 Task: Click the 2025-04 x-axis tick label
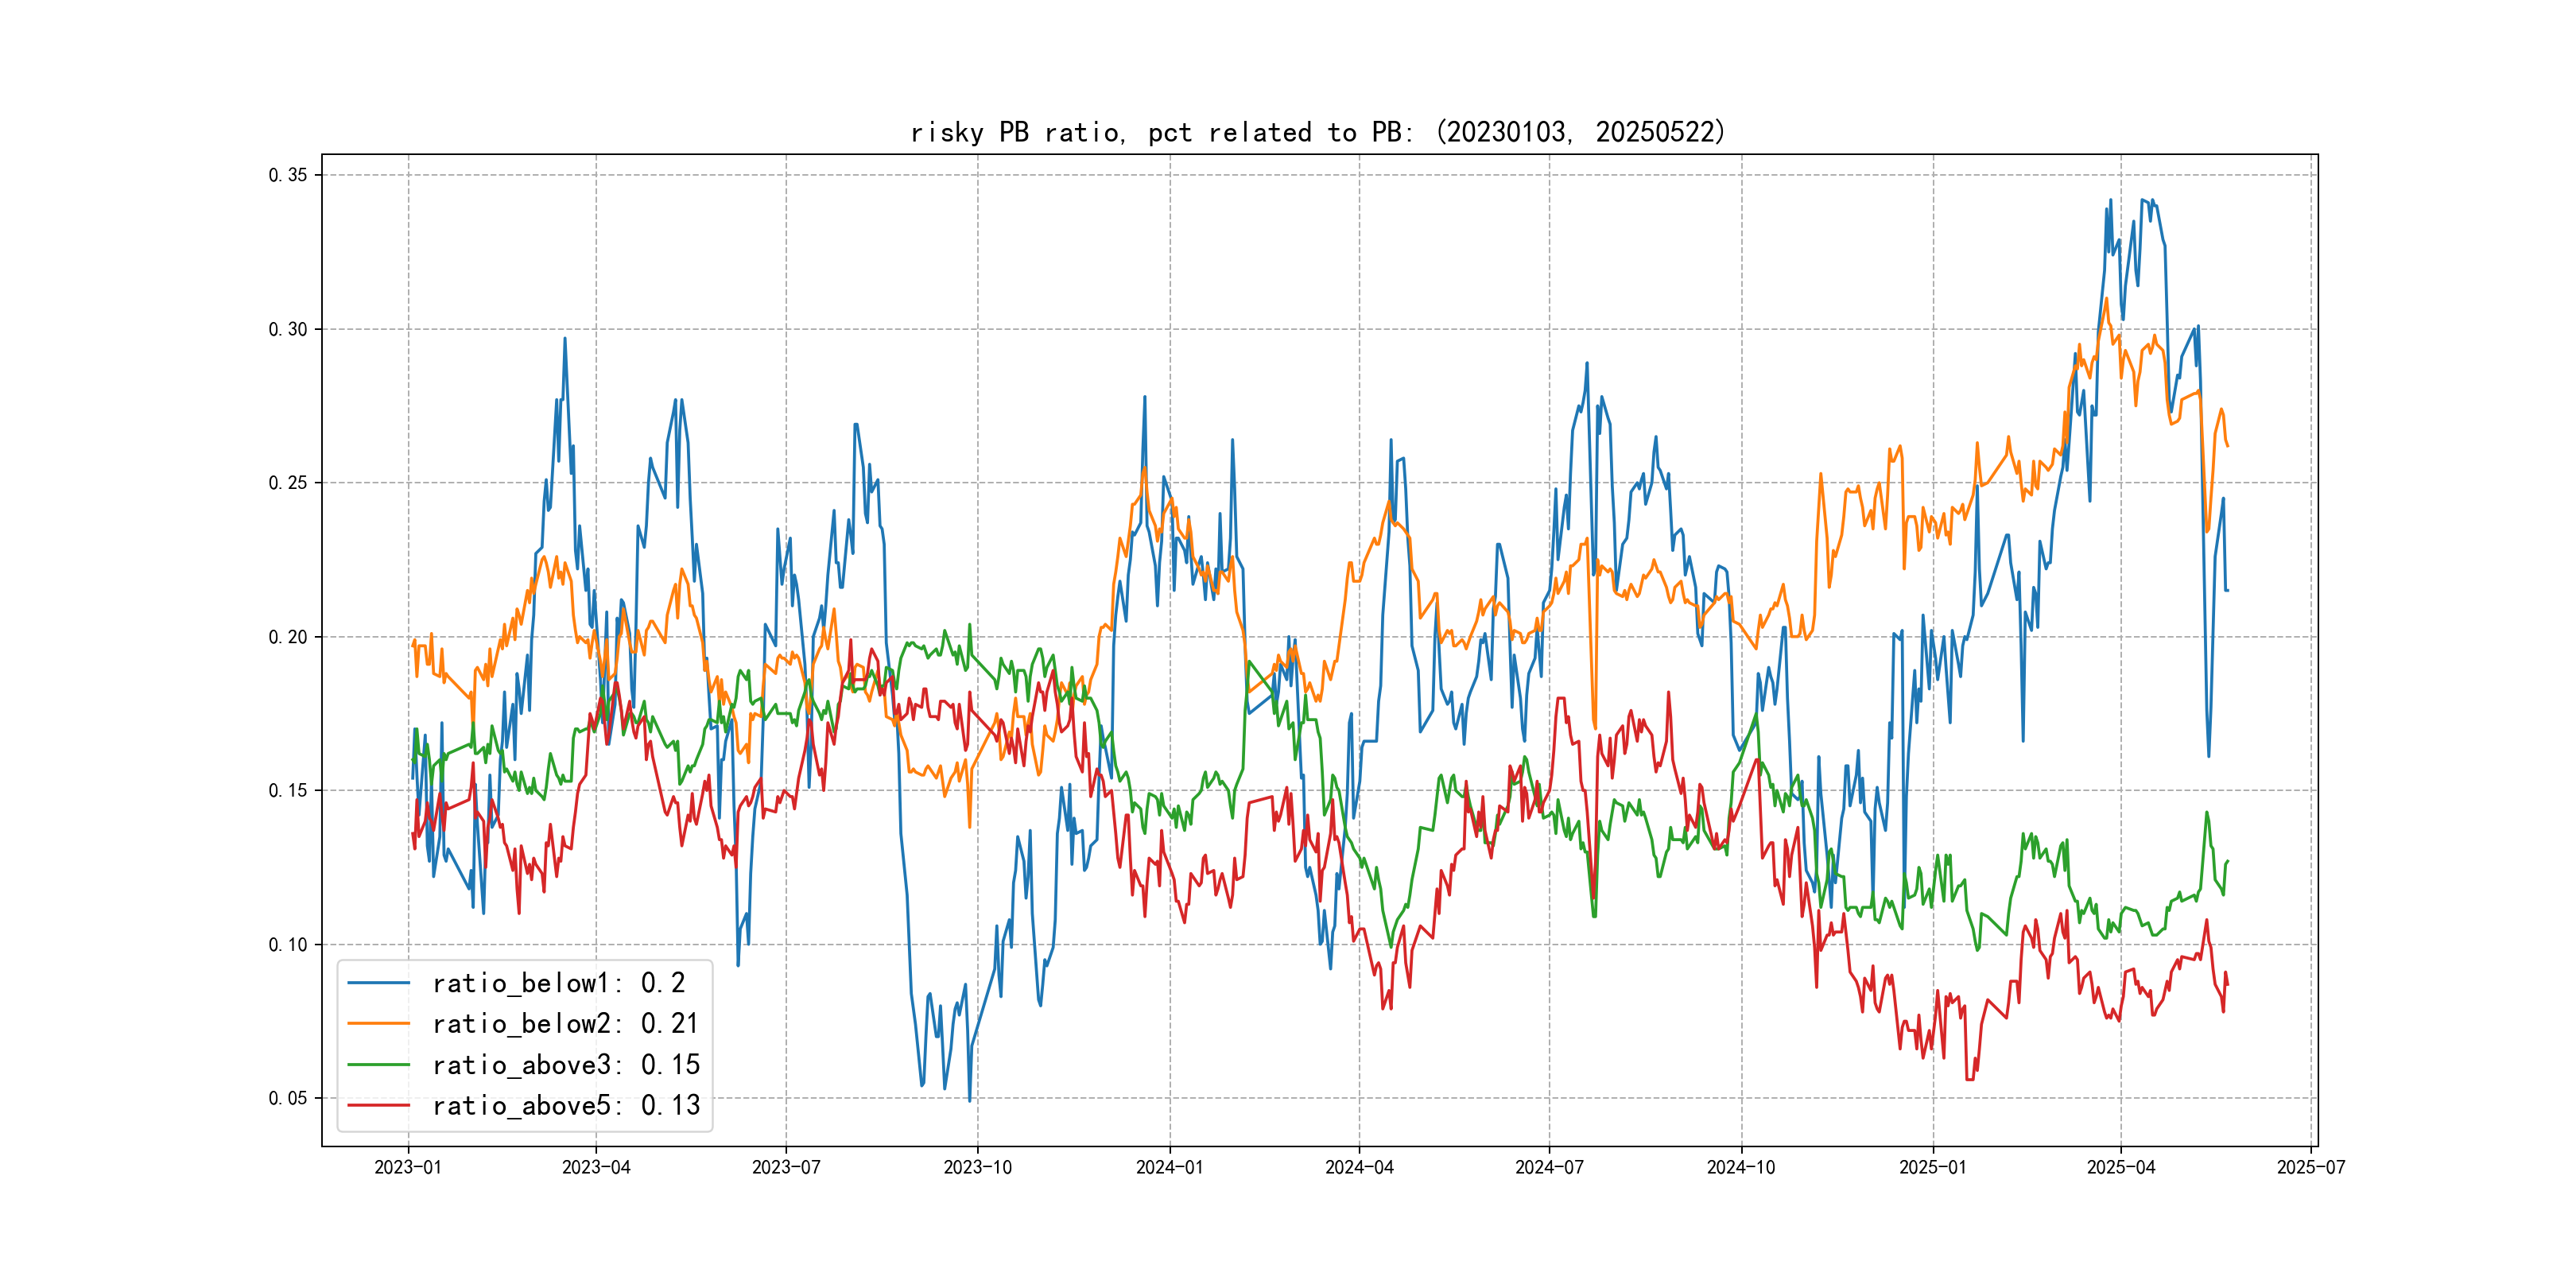click(x=2121, y=1167)
